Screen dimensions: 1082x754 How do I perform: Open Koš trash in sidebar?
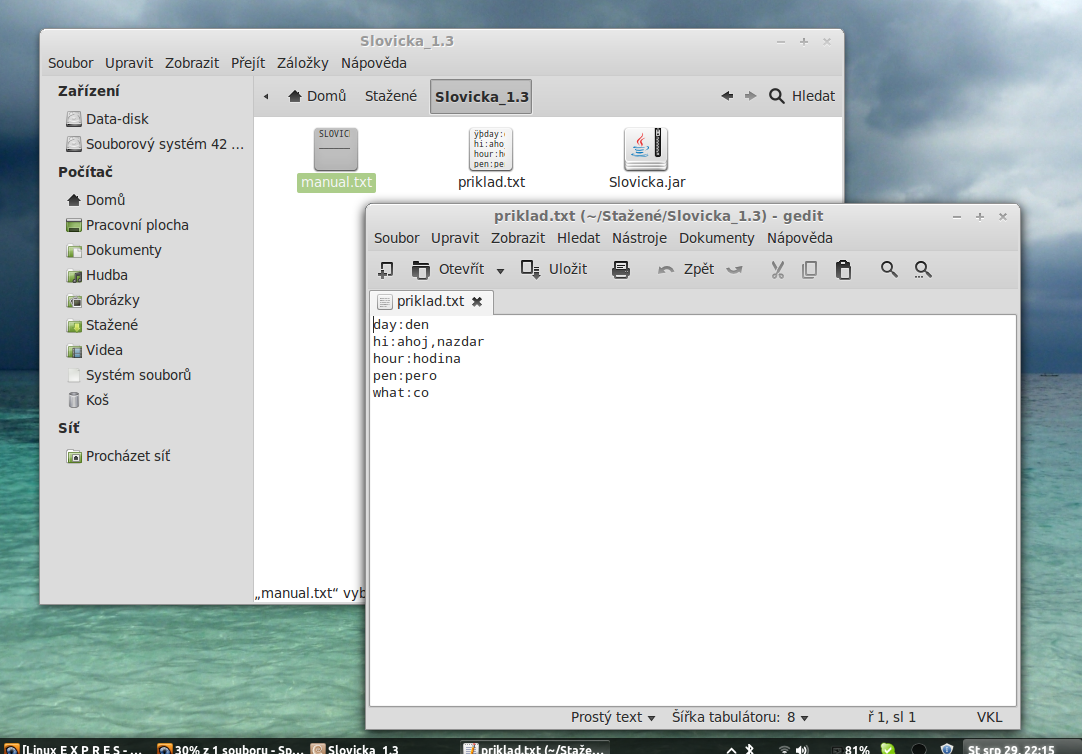97,400
